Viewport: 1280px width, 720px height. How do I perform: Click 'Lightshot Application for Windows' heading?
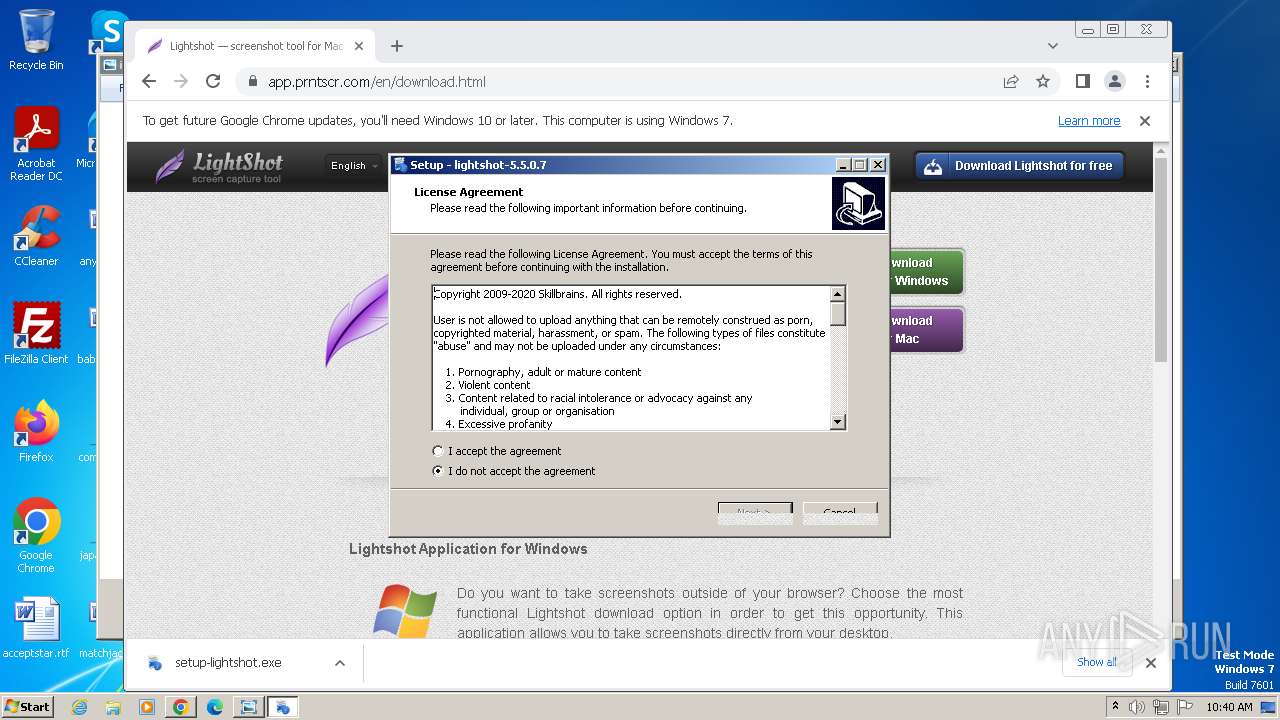click(x=468, y=549)
